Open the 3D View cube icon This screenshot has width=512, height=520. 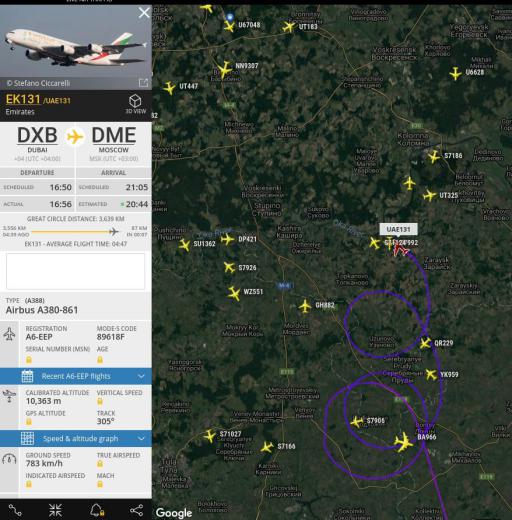[x=135, y=101]
